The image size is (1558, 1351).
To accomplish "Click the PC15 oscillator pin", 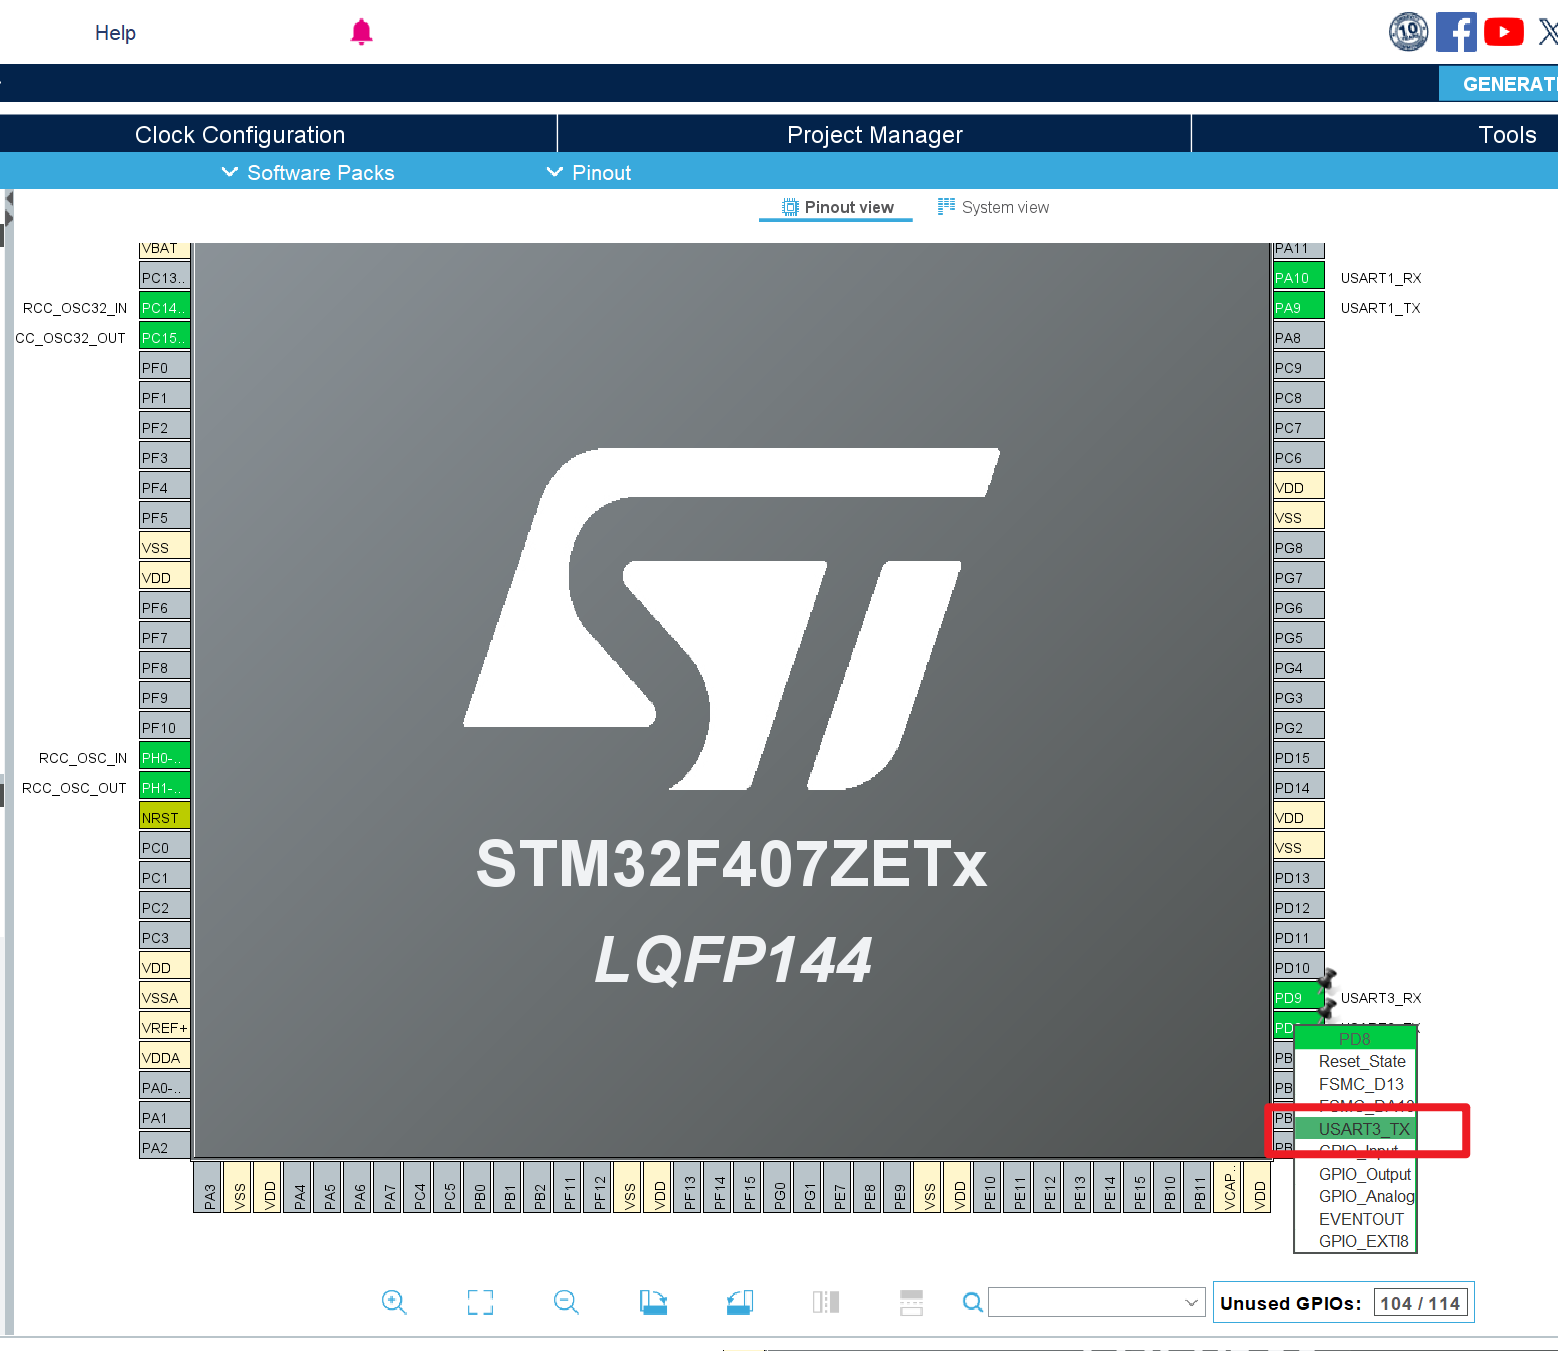I will 165,337.
